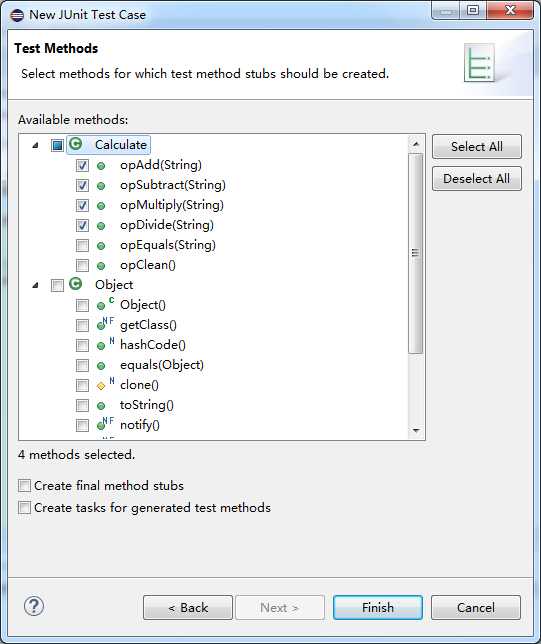Select the opEquals(String) row text

(x=168, y=245)
